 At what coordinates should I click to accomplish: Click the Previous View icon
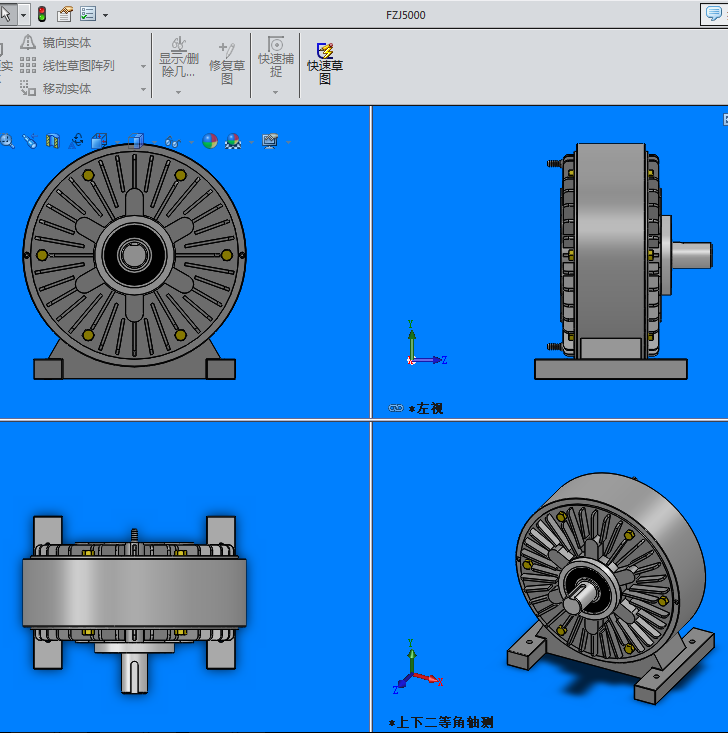coord(30,141)
